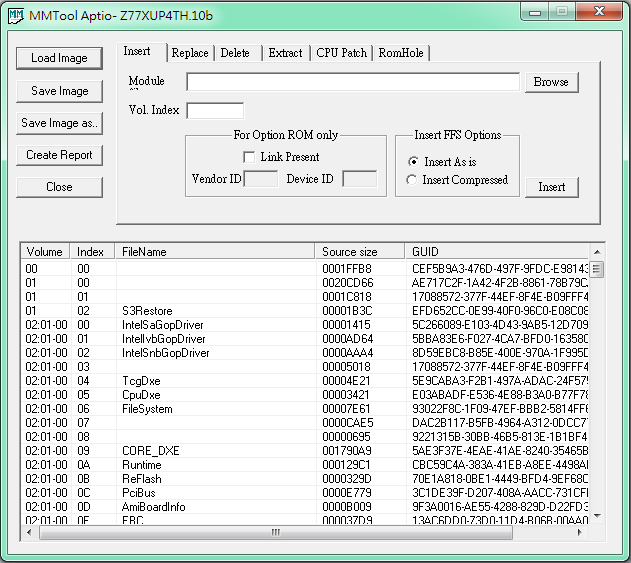Select the IntelSaGopDriver module row
The height and width of the screenshot is (563, 631).
click(304, 325)
